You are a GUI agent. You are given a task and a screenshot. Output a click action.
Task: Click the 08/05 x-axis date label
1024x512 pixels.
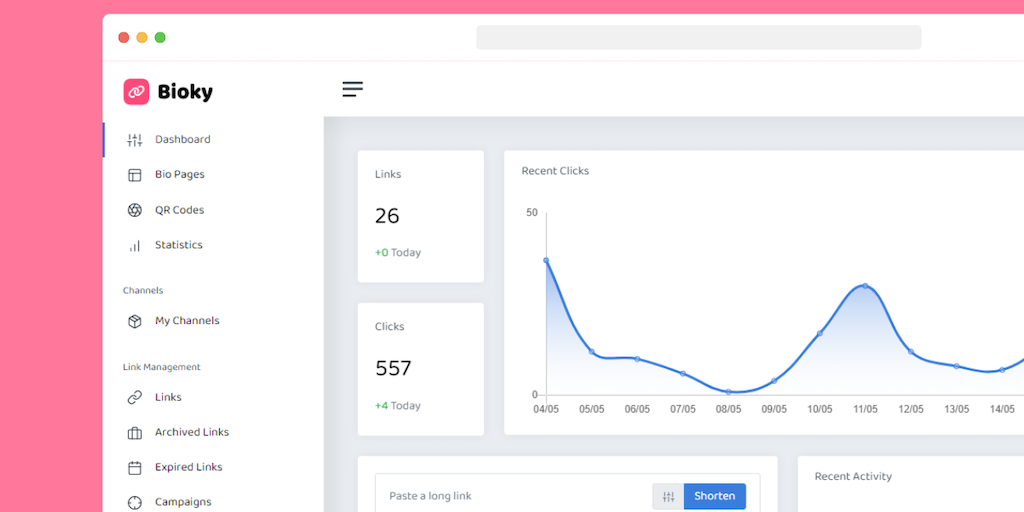(728, 409)
